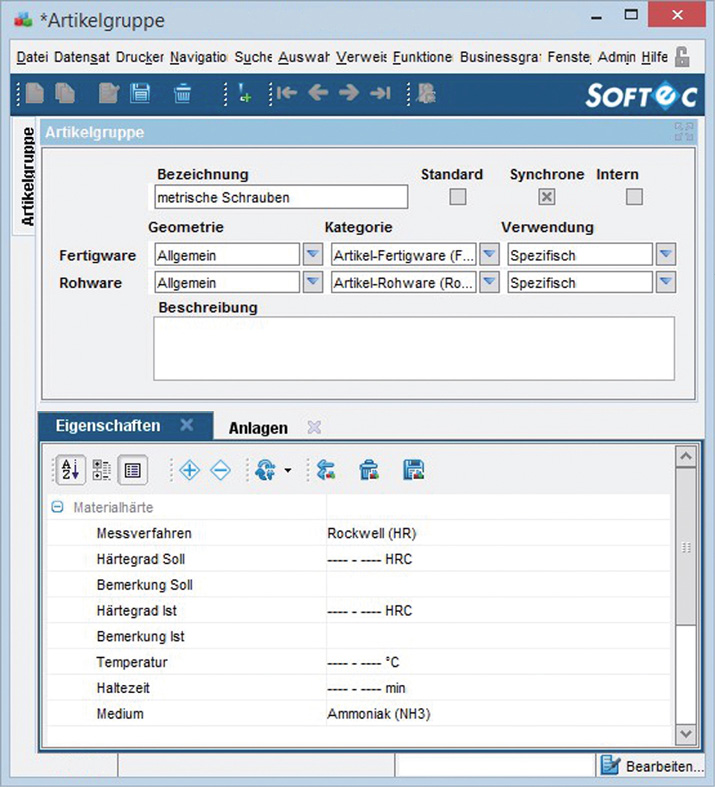The image size is (715, 787).
Task: Click the grayed user icon in the main toolbar
Action: (425, 93)
